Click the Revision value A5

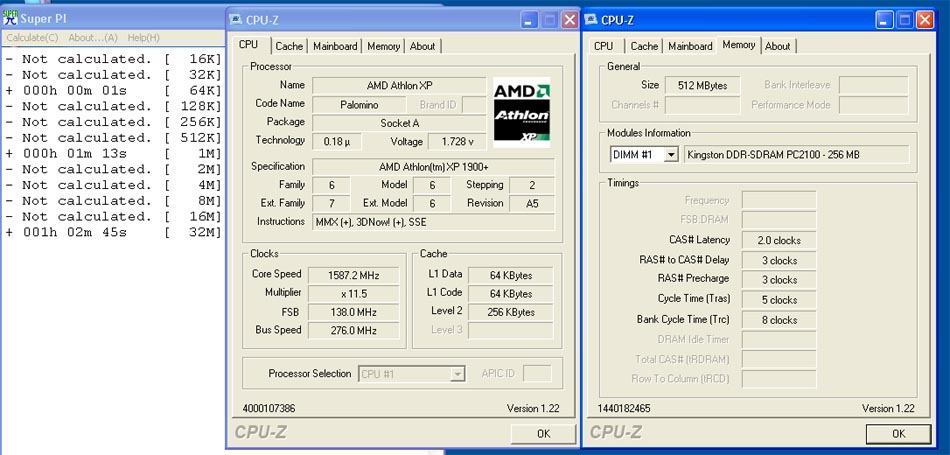coord(532,204)
